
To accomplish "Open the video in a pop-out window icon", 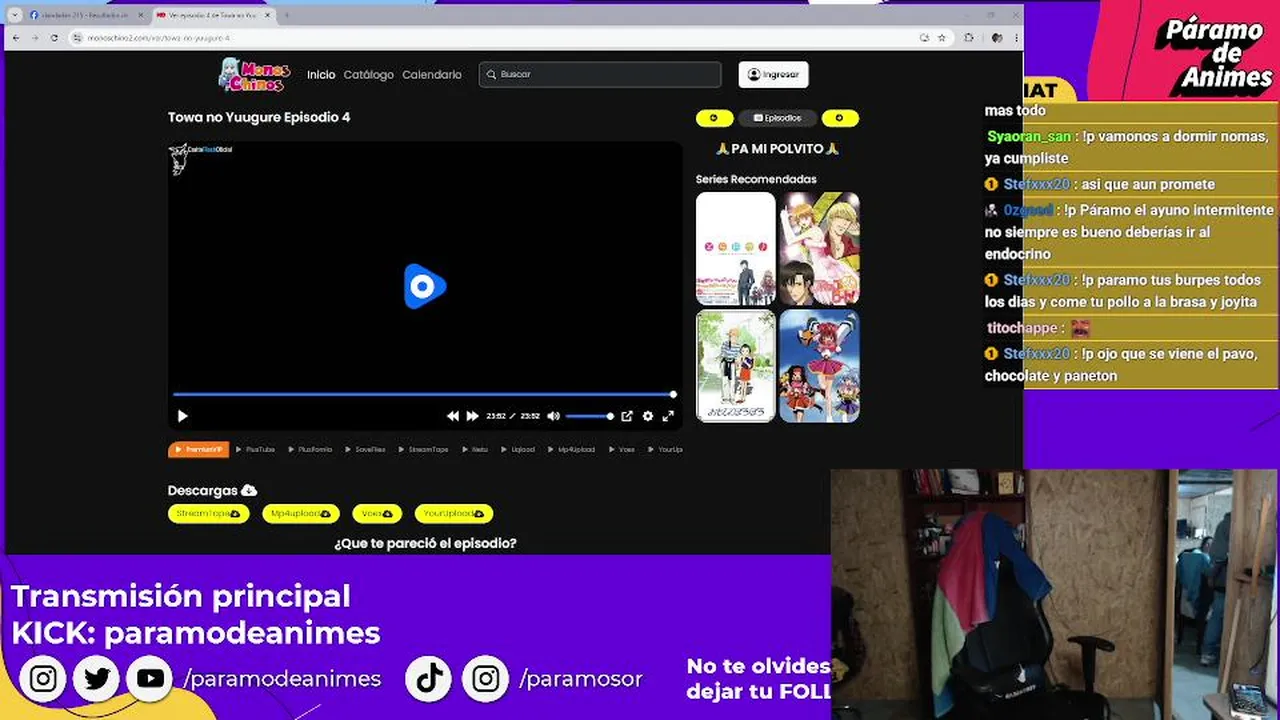I will pos(627,416).
